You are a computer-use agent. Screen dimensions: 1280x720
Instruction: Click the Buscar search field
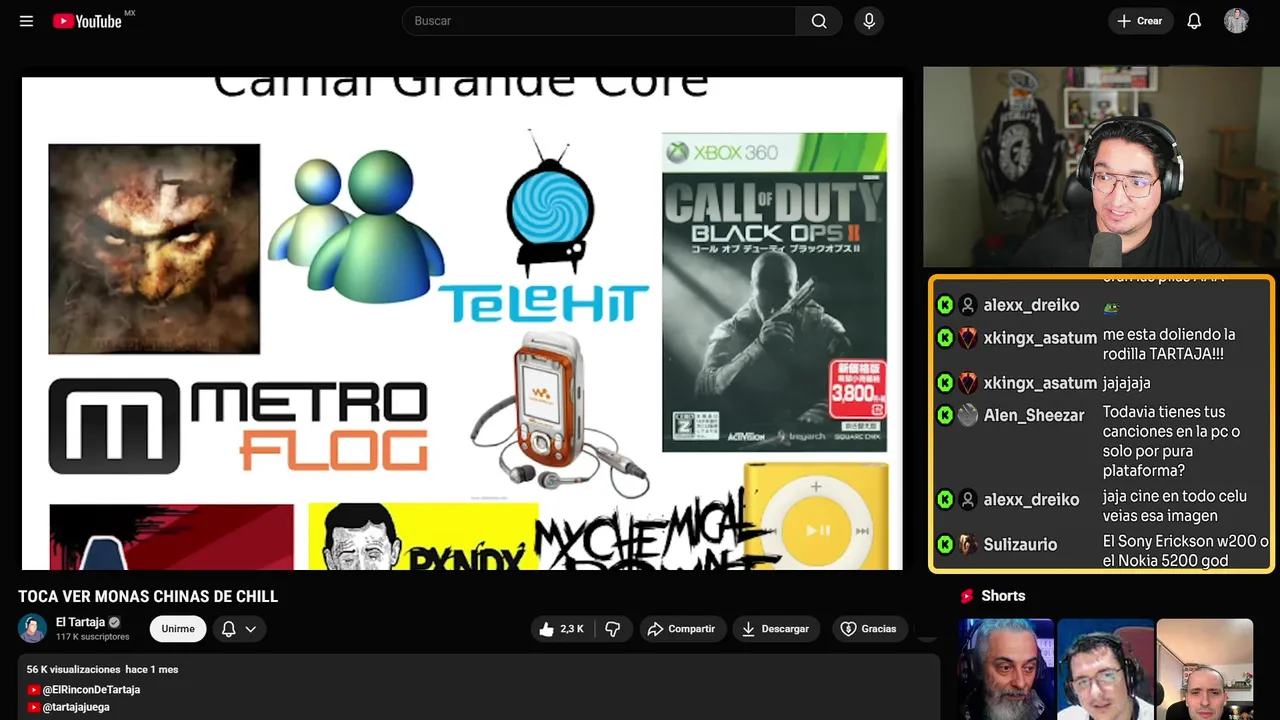coord(599,21)
